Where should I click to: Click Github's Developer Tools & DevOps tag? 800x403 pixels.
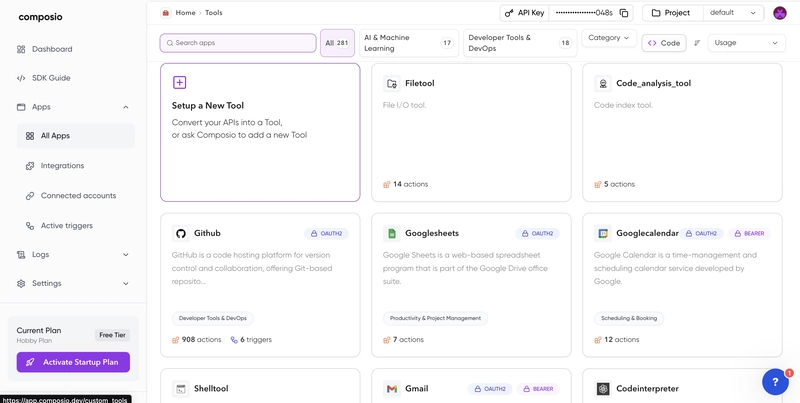pyautogui.click(x=213, y=318)
